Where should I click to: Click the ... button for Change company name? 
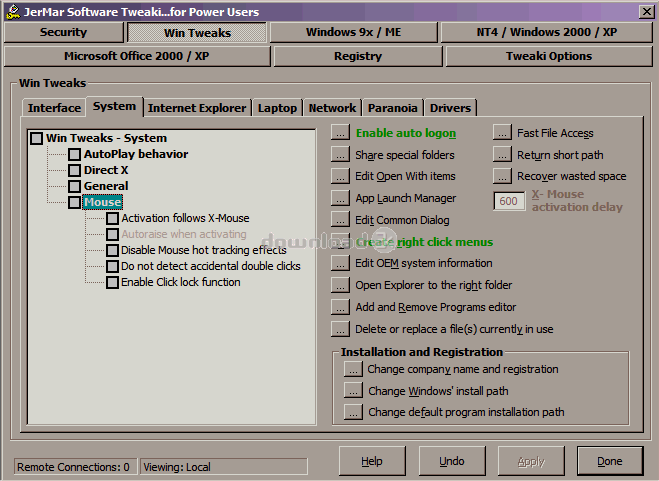(353, 369)
